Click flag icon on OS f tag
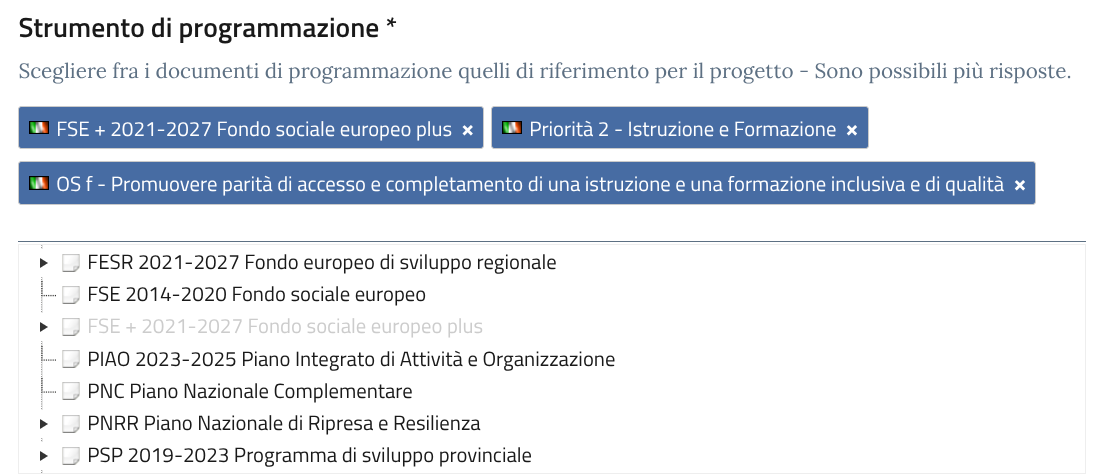Image resolution: width=1101 pixels, height=476 pixels. coord(40,184)
